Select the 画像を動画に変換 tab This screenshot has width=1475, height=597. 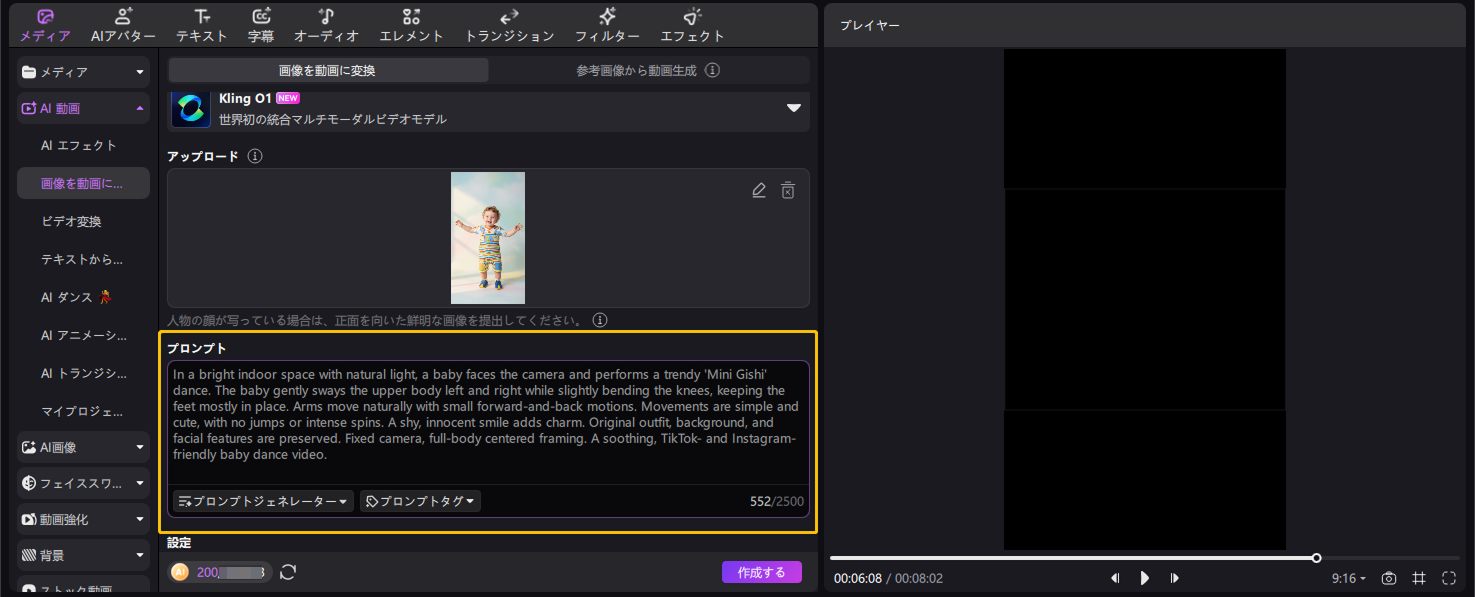pos(327,71)
